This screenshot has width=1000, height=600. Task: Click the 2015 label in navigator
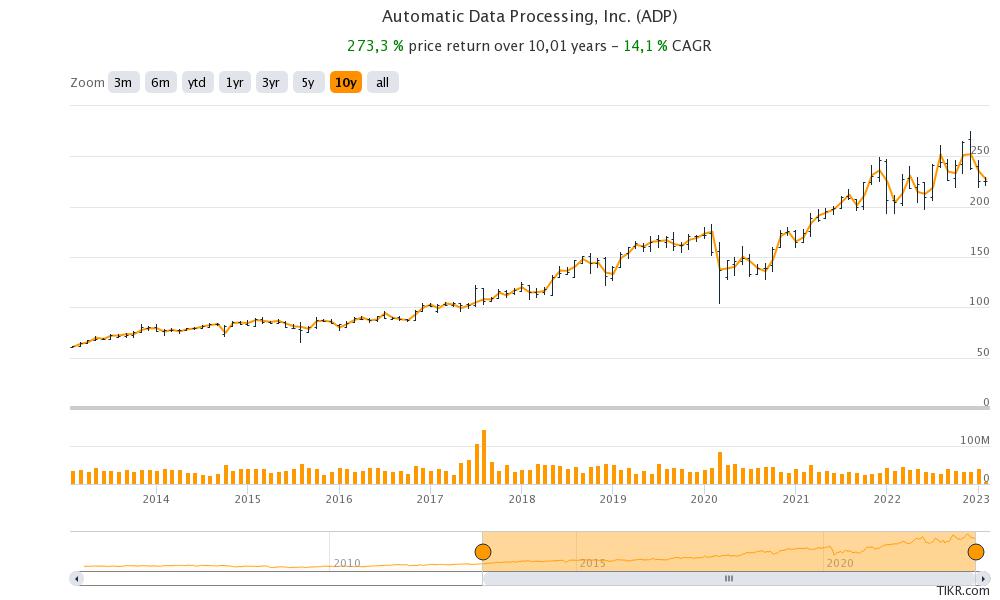(592, 563)
